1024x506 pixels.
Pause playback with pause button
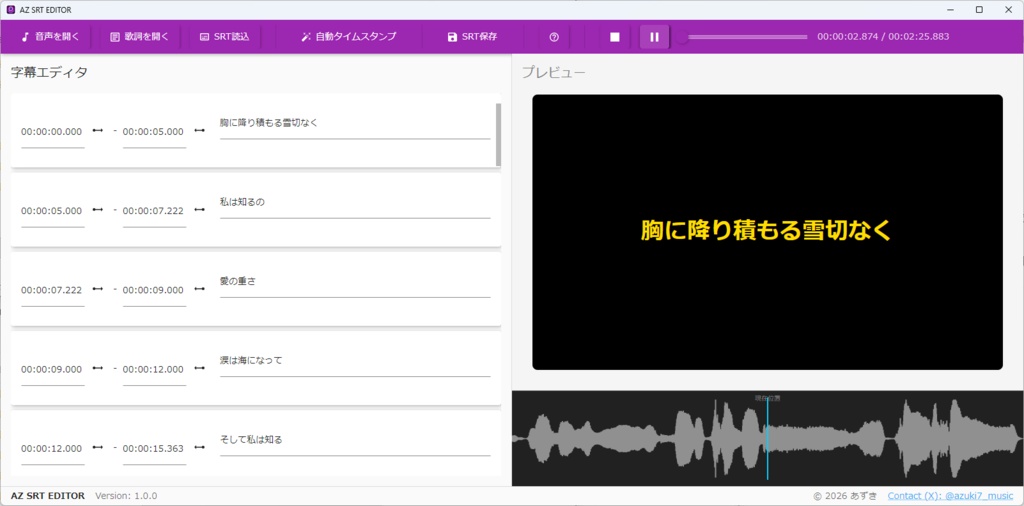[654, 37]
